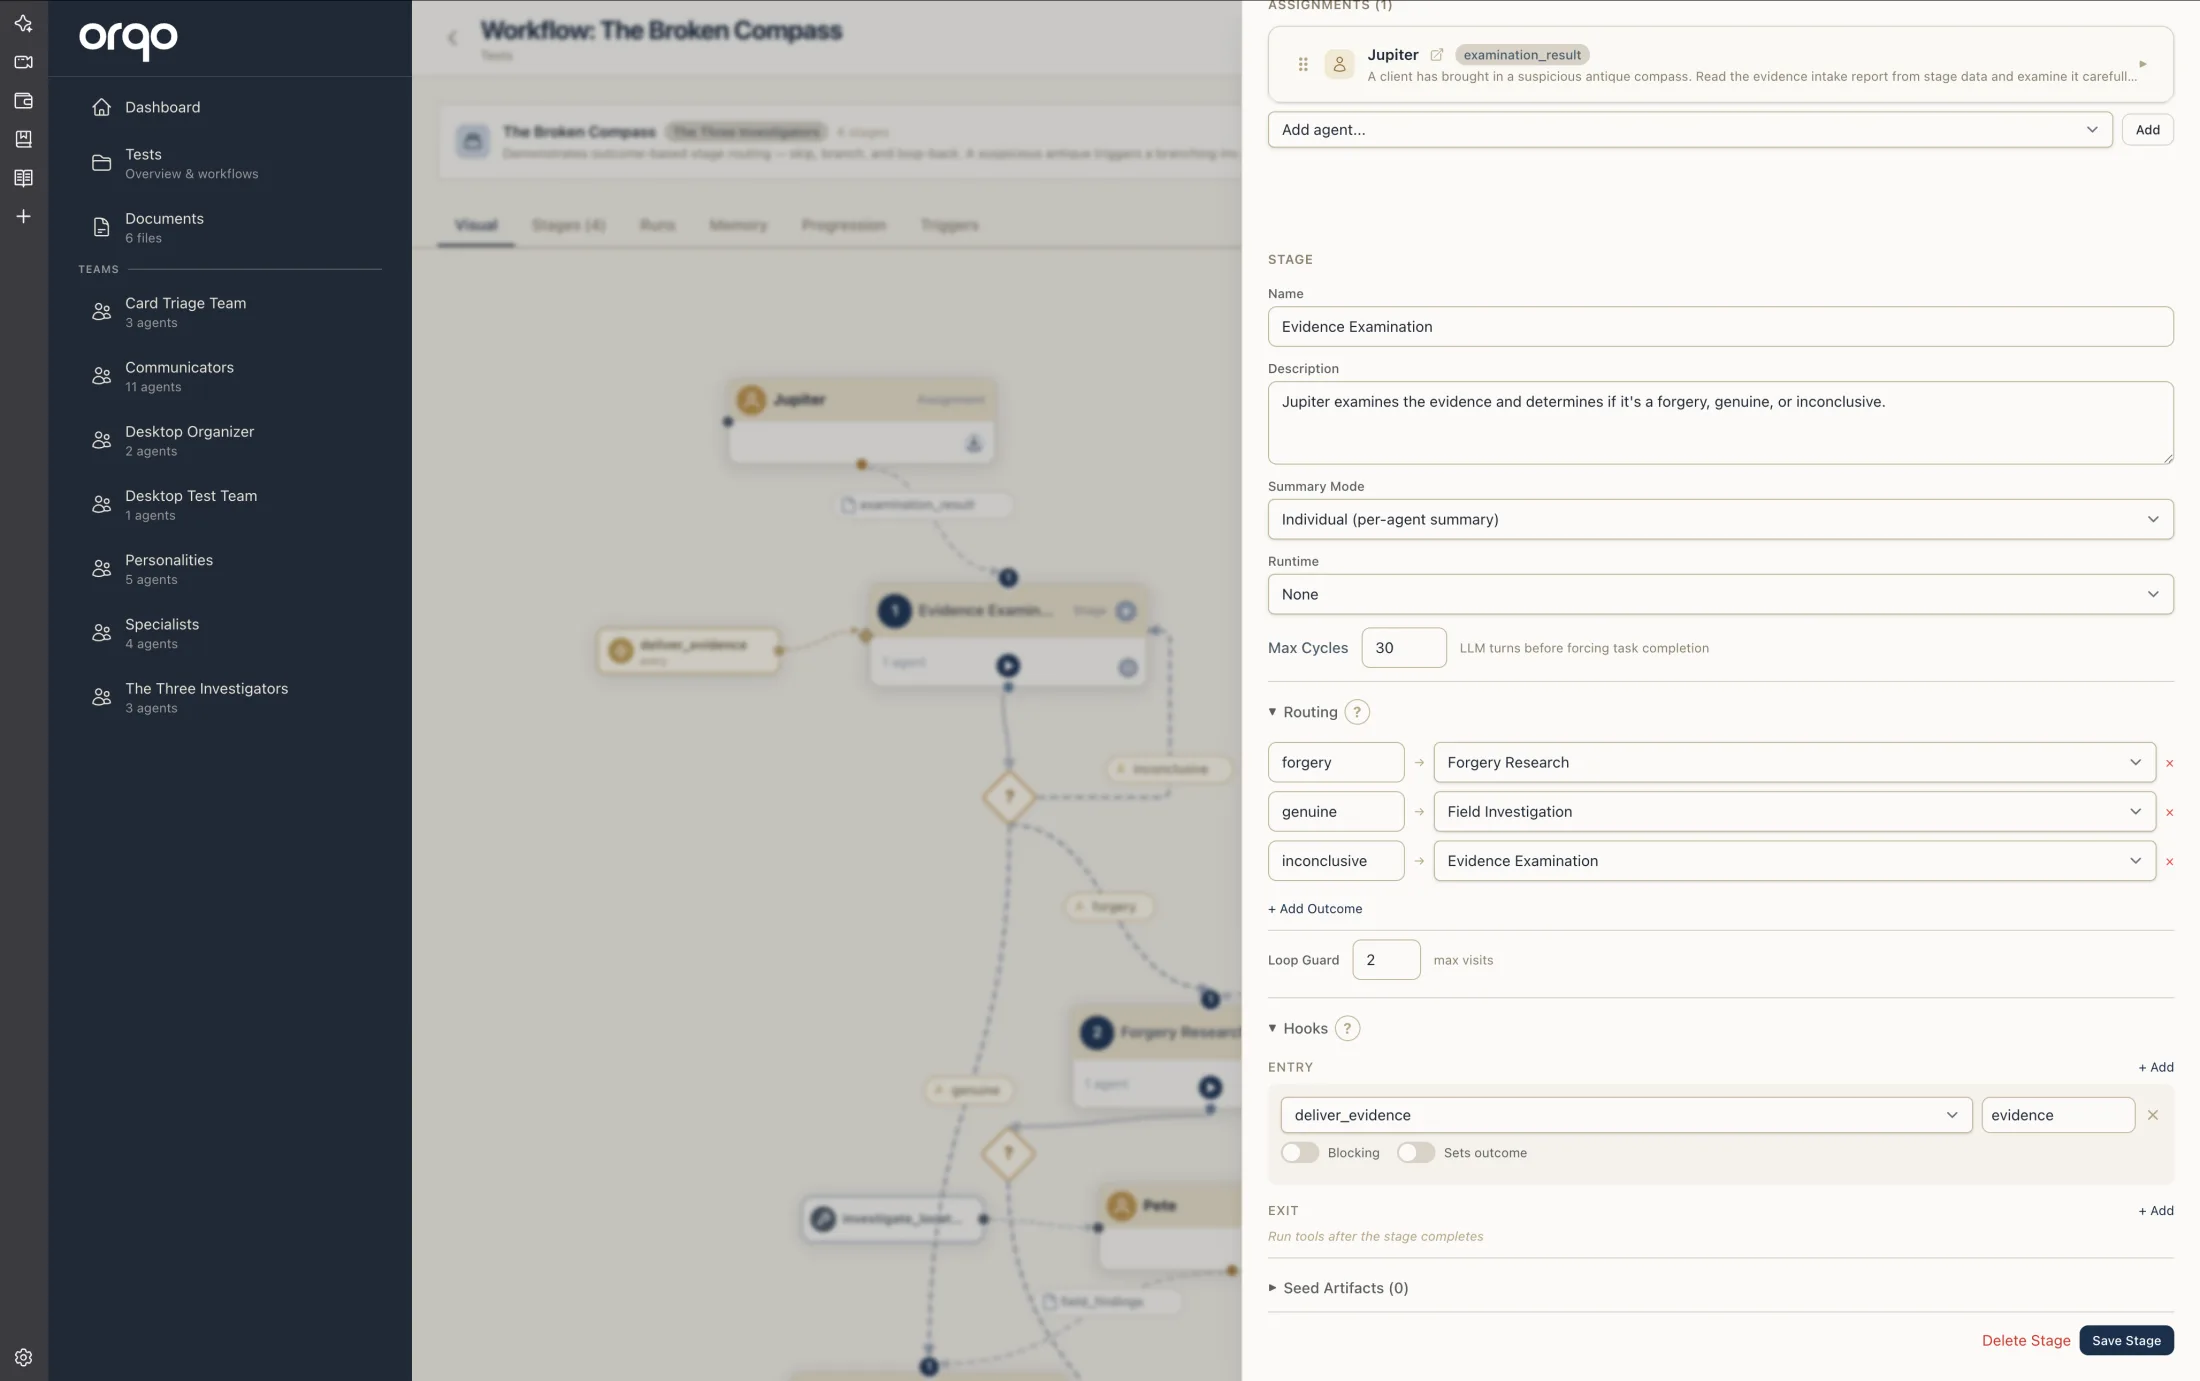Add an EXIT hook
The width and height of the screenshot is (2200, 1381).
(x=2156, y=1210)
